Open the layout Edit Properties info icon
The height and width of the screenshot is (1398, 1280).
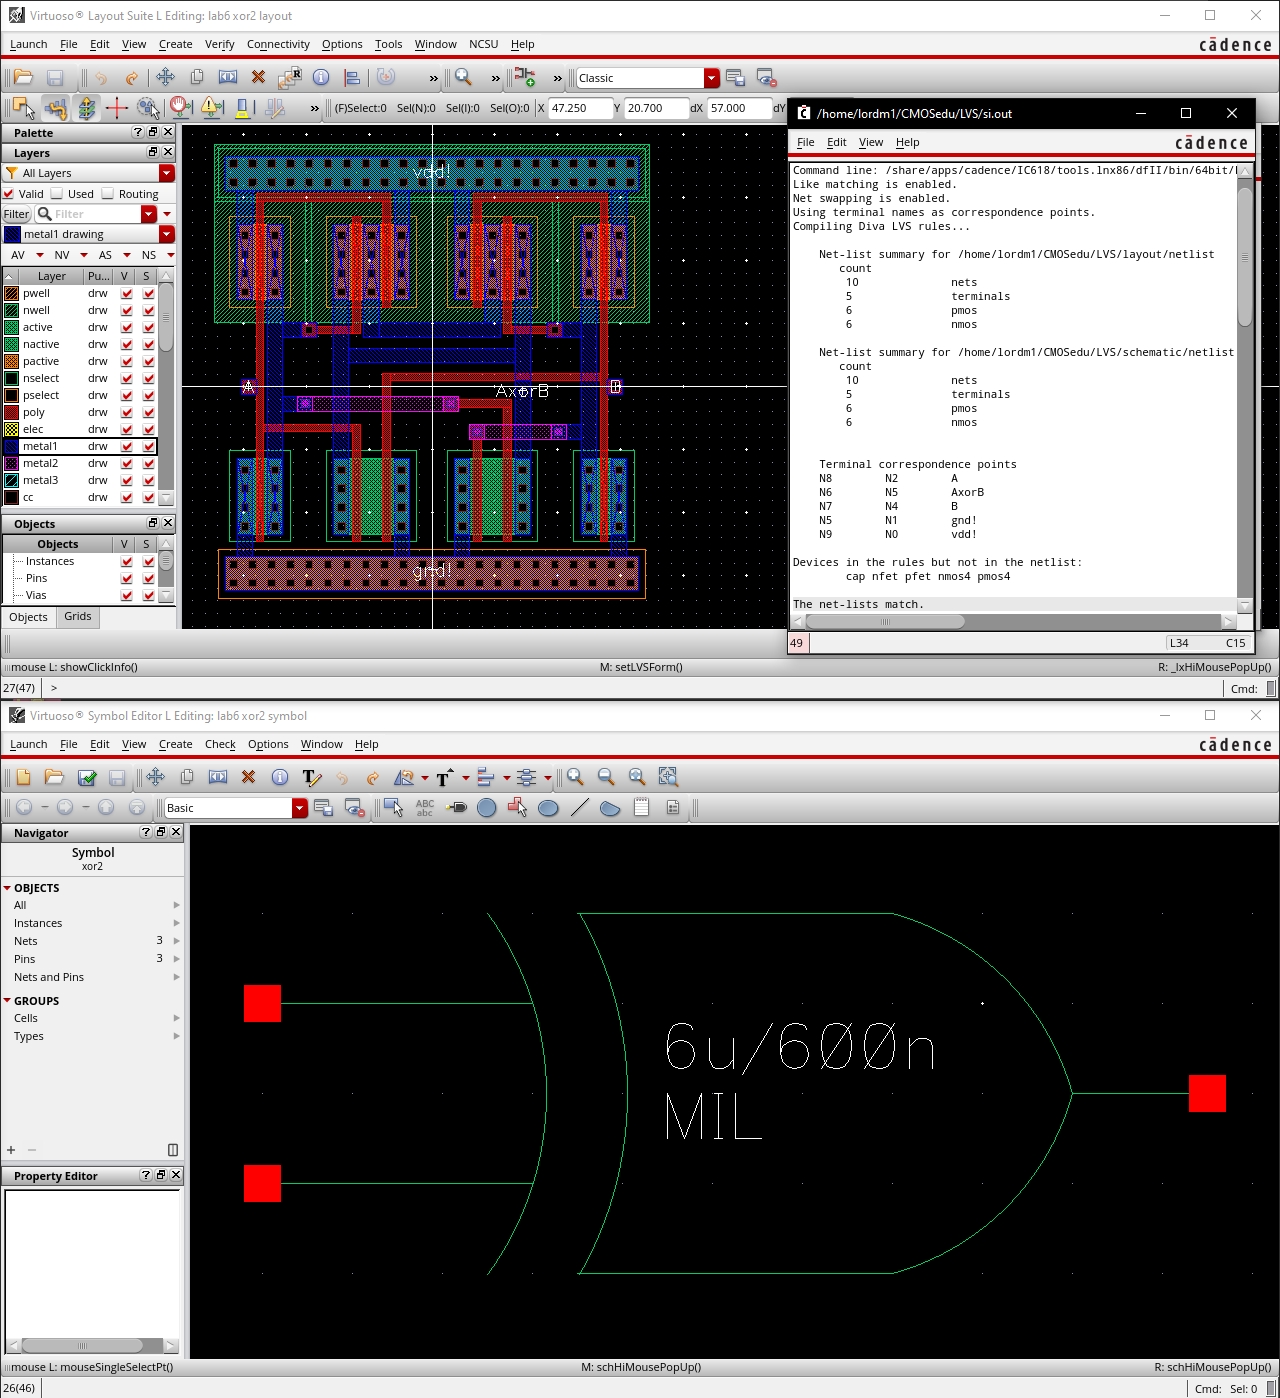click(x=321, y=78)
